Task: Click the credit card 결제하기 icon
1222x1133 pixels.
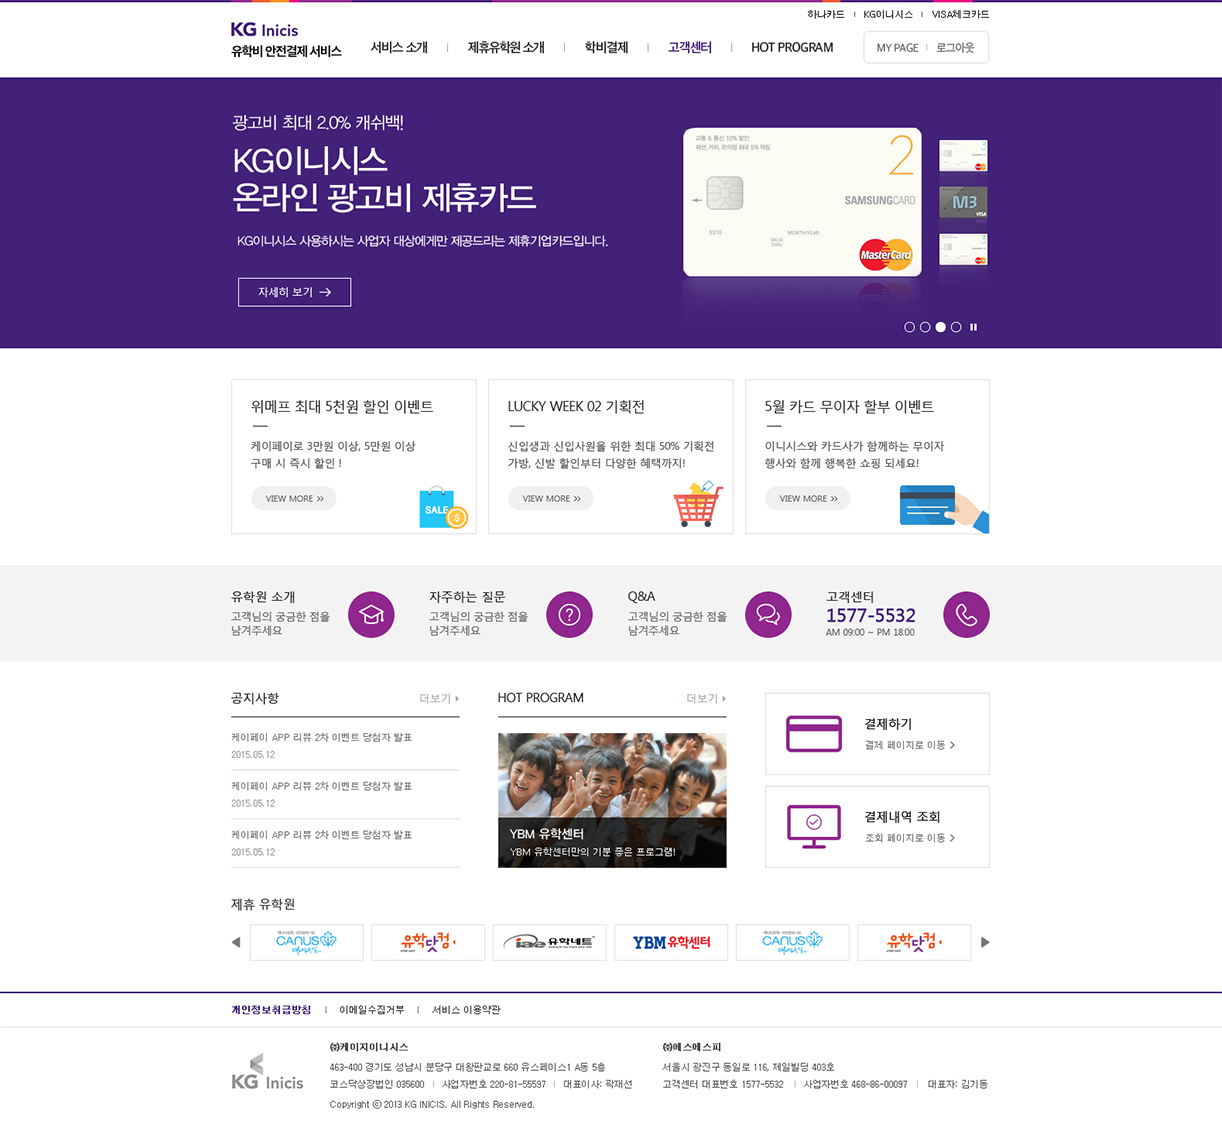Action: (814, 733)
